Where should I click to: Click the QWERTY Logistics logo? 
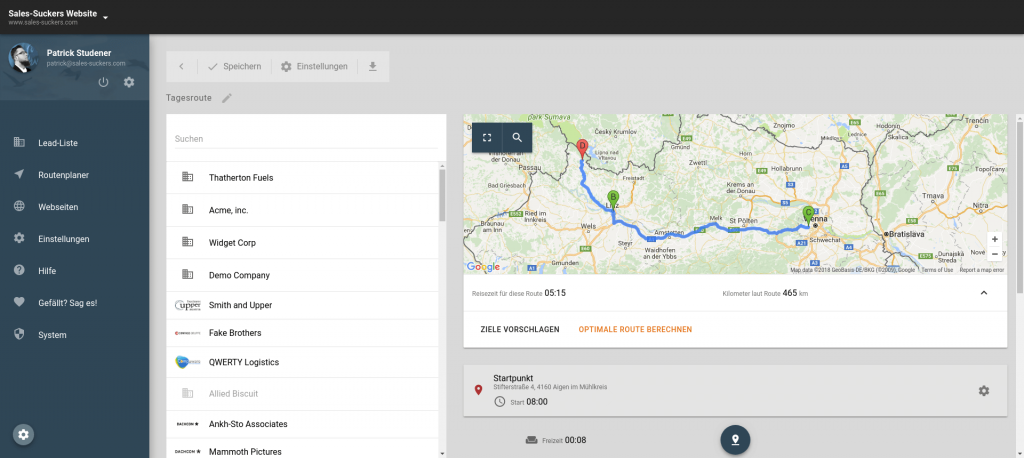click(x=187, y=362)
